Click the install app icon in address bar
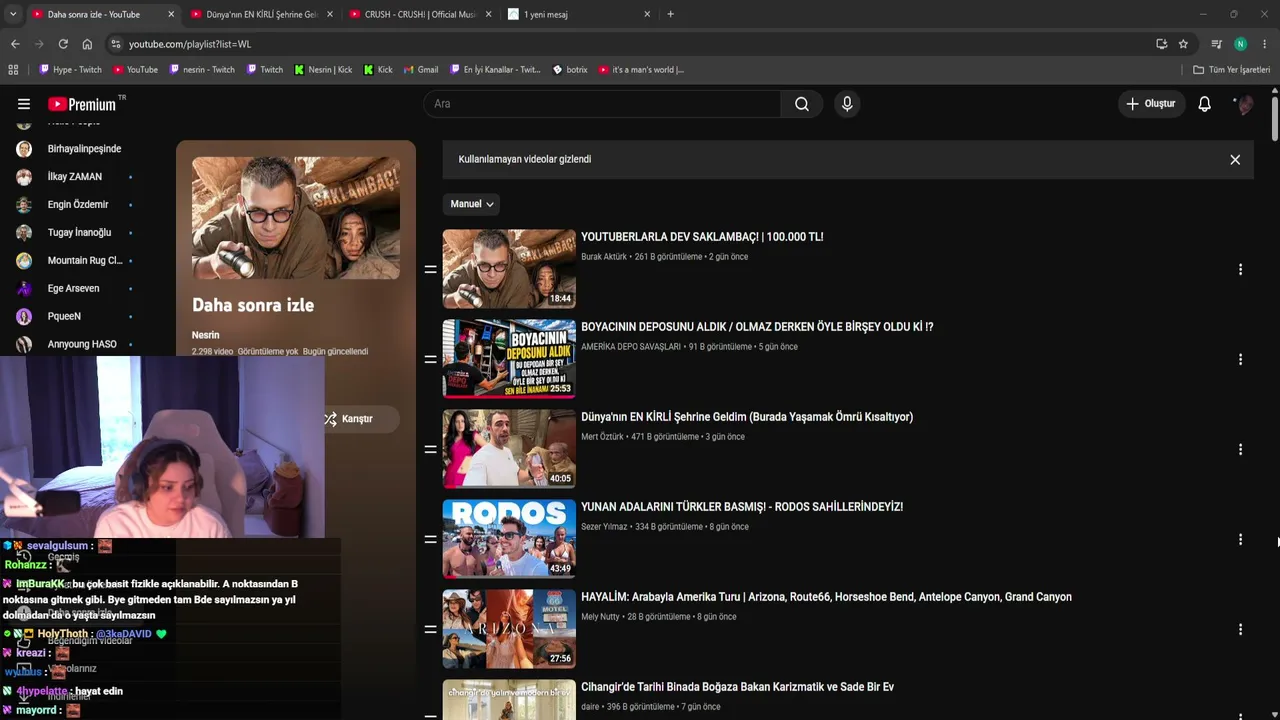This screenshot has width=1280, height=720. coord(1161,44)
